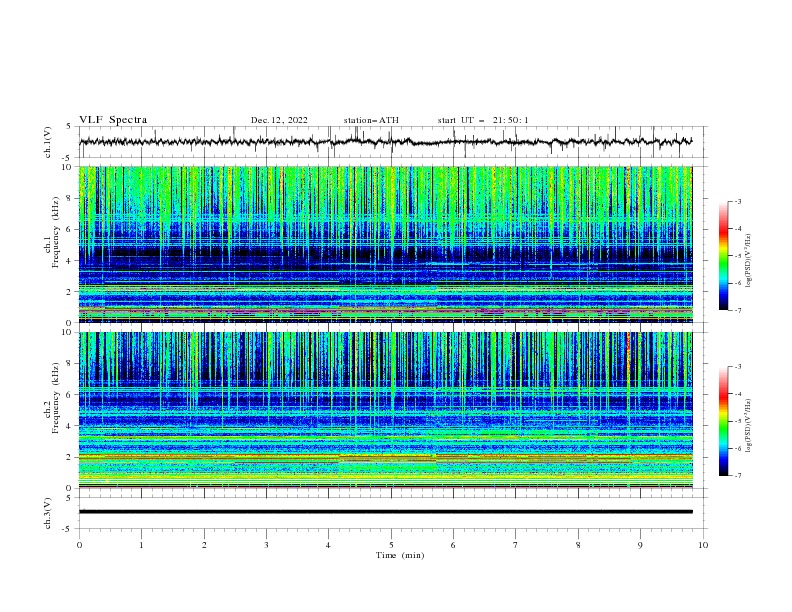
Task: Click time axis tick label "1"
Action: (x=141, y=545)
